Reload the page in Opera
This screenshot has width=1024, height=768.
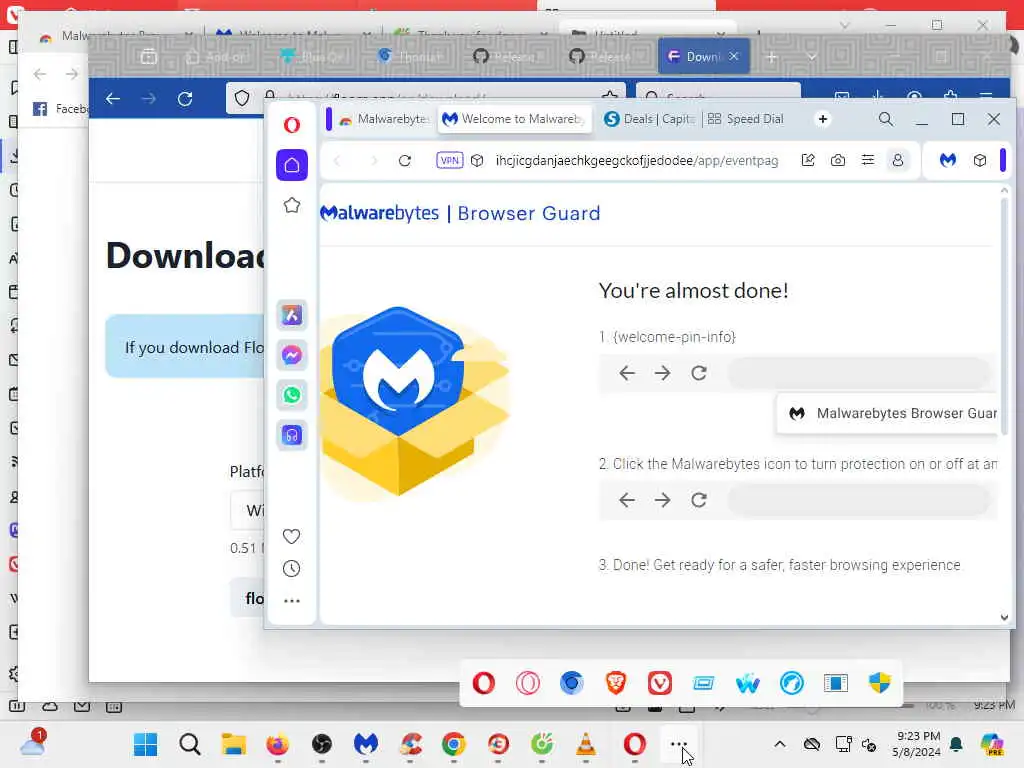tap(405, 161)
